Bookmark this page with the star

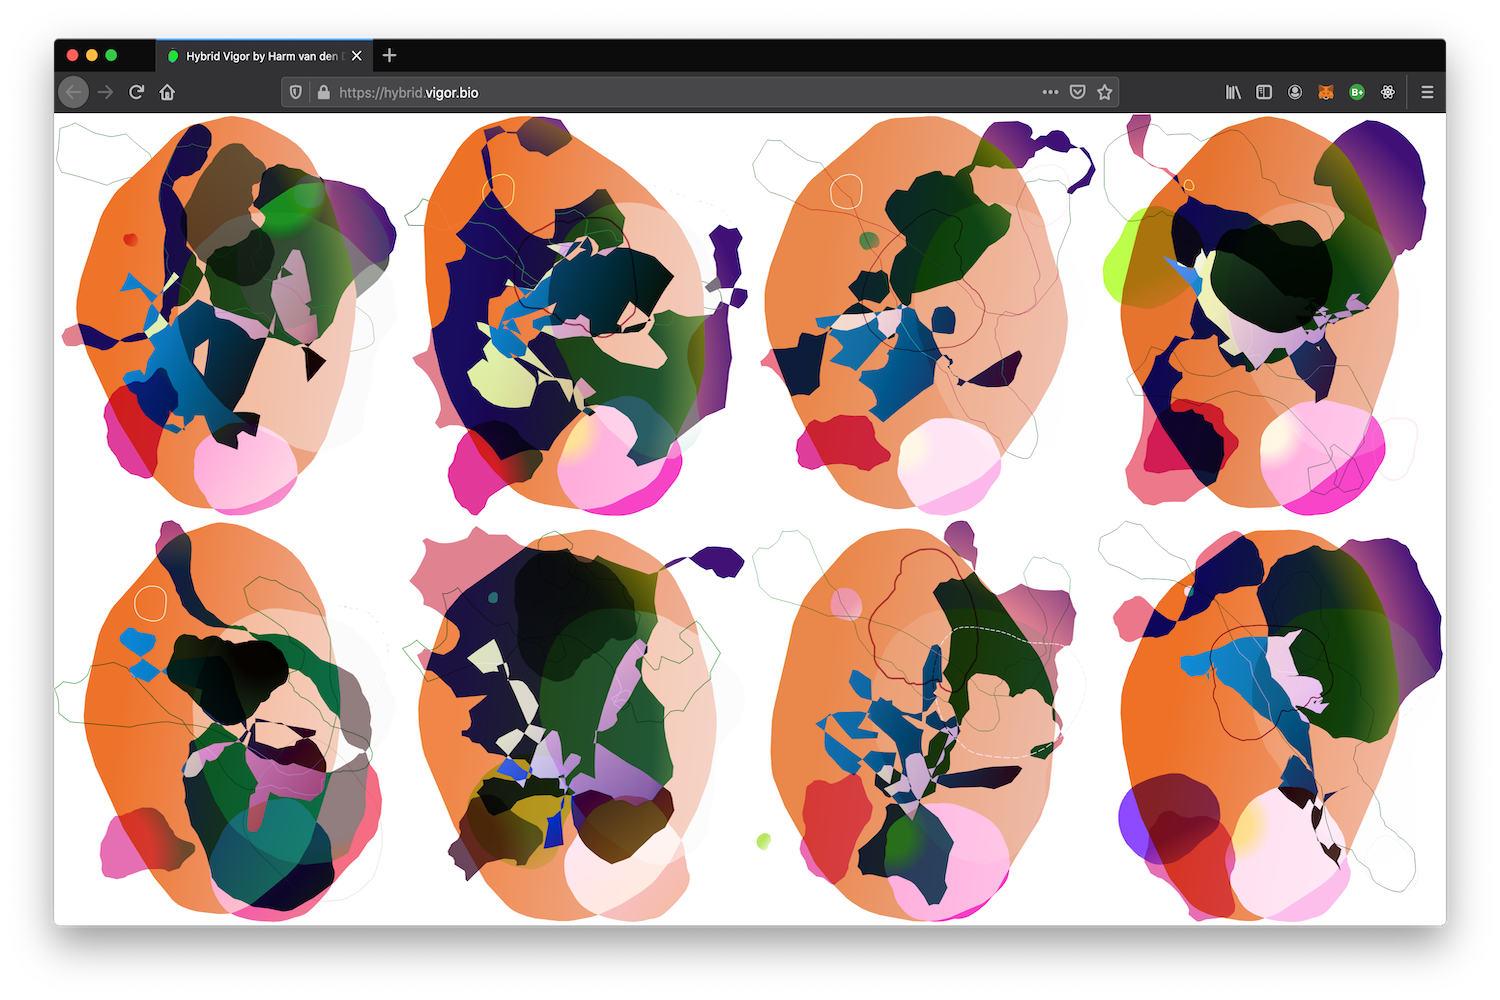(x=1104, y=92)
